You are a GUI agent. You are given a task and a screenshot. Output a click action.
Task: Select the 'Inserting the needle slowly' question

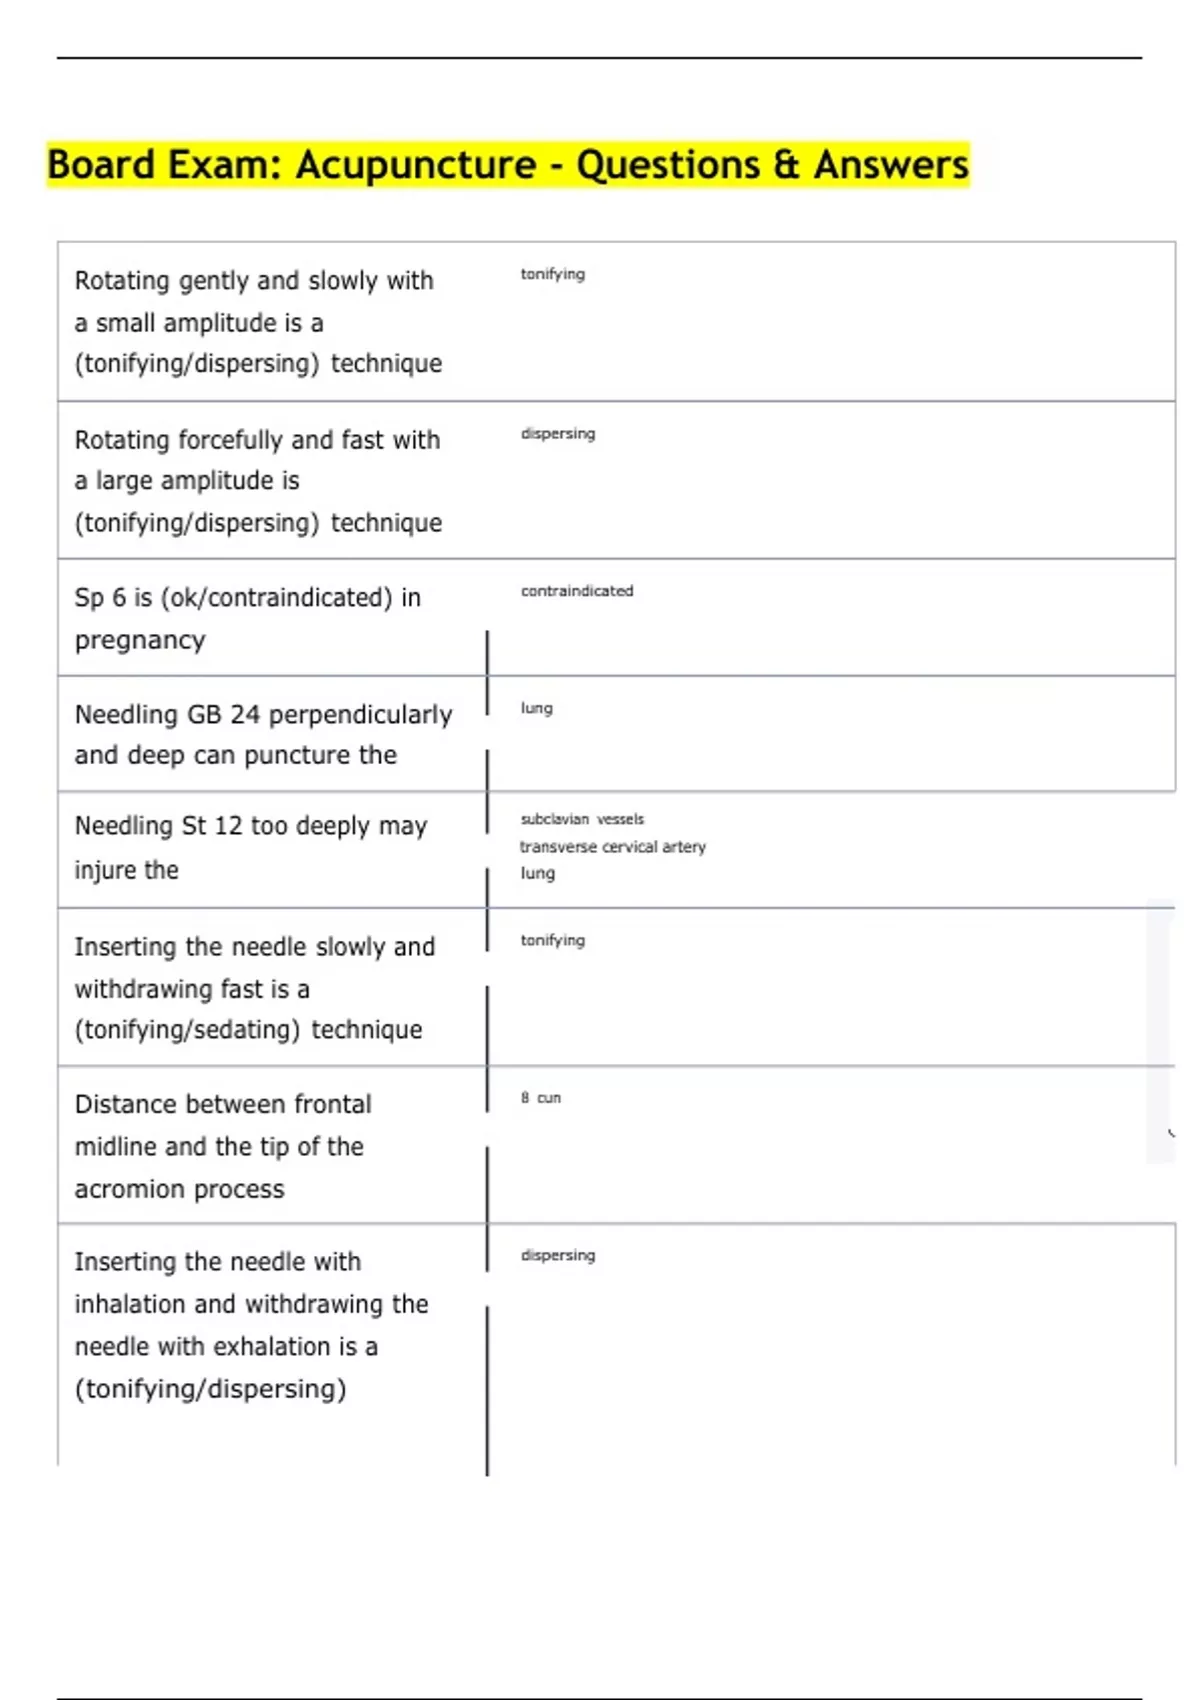click(x=254, y=988)
